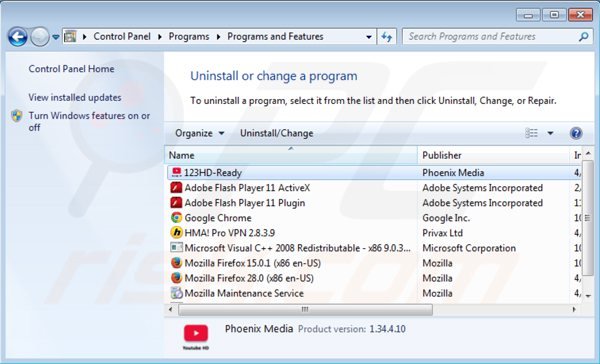Click the Youtube HD thumbnail in details pane
Screen dimensions: 600x364
[x=196, y=337]
